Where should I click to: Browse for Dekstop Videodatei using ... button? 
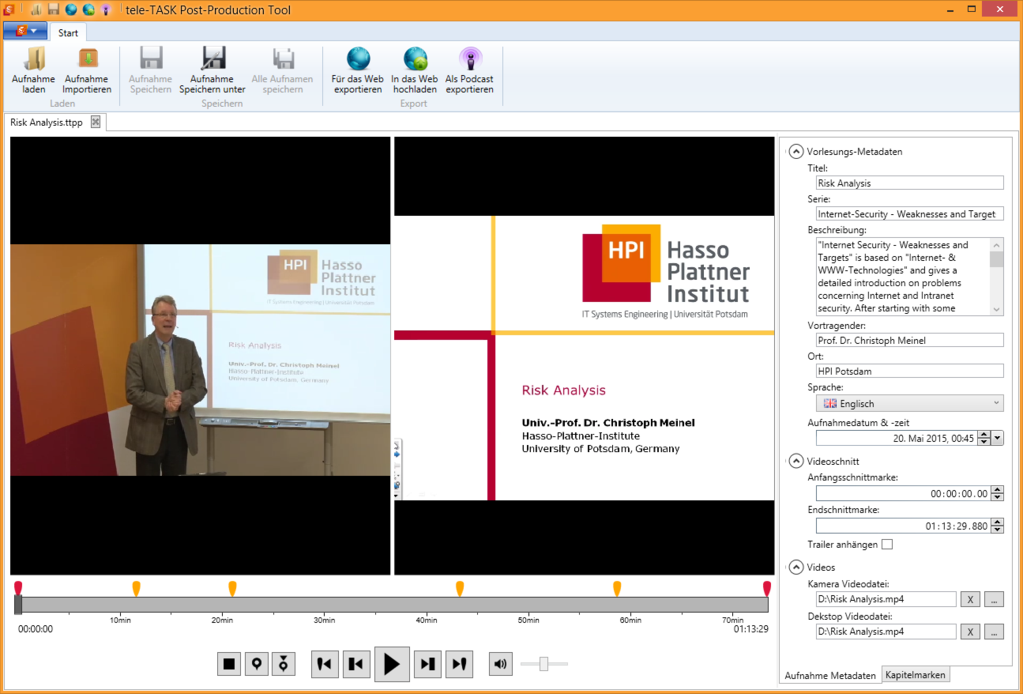[993, 632]
